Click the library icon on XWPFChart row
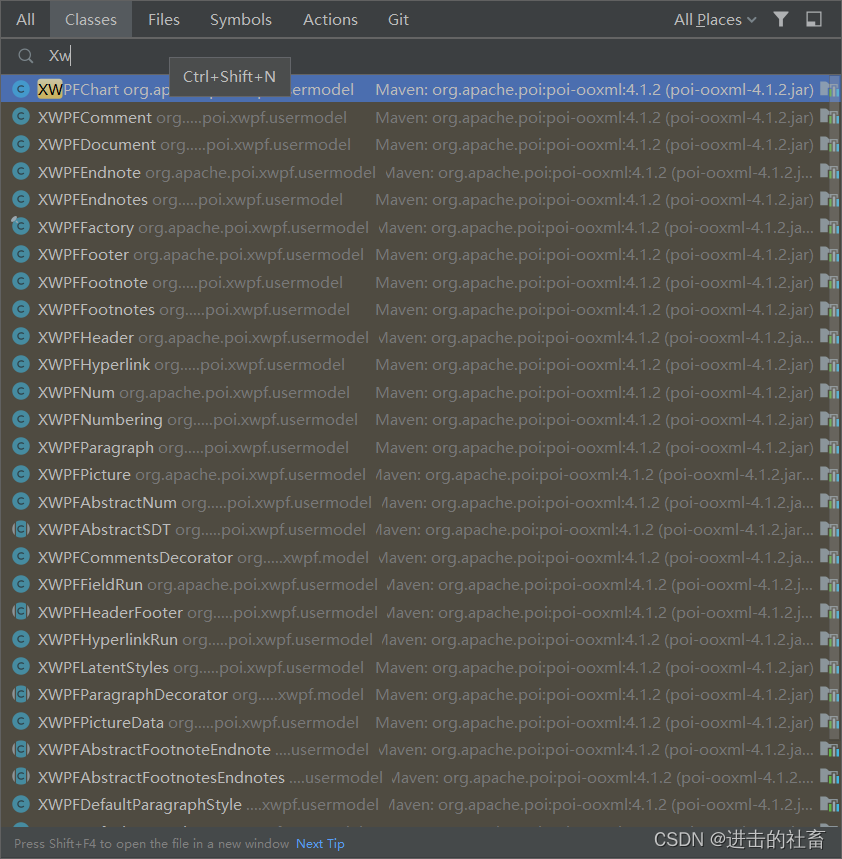This screenshot has width=842, height=859. click(x=829, y=89)
